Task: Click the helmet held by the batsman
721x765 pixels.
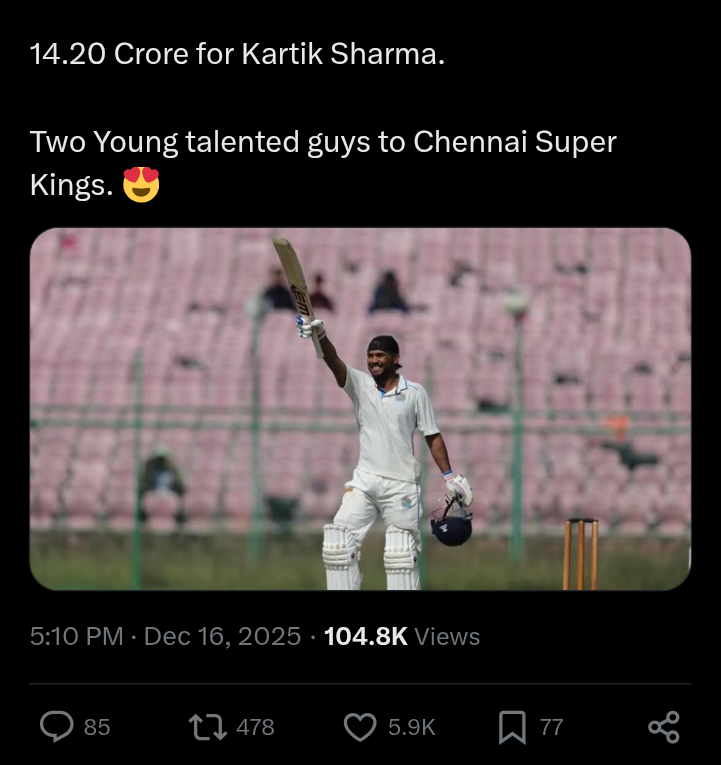Action: tap(451, 523)
